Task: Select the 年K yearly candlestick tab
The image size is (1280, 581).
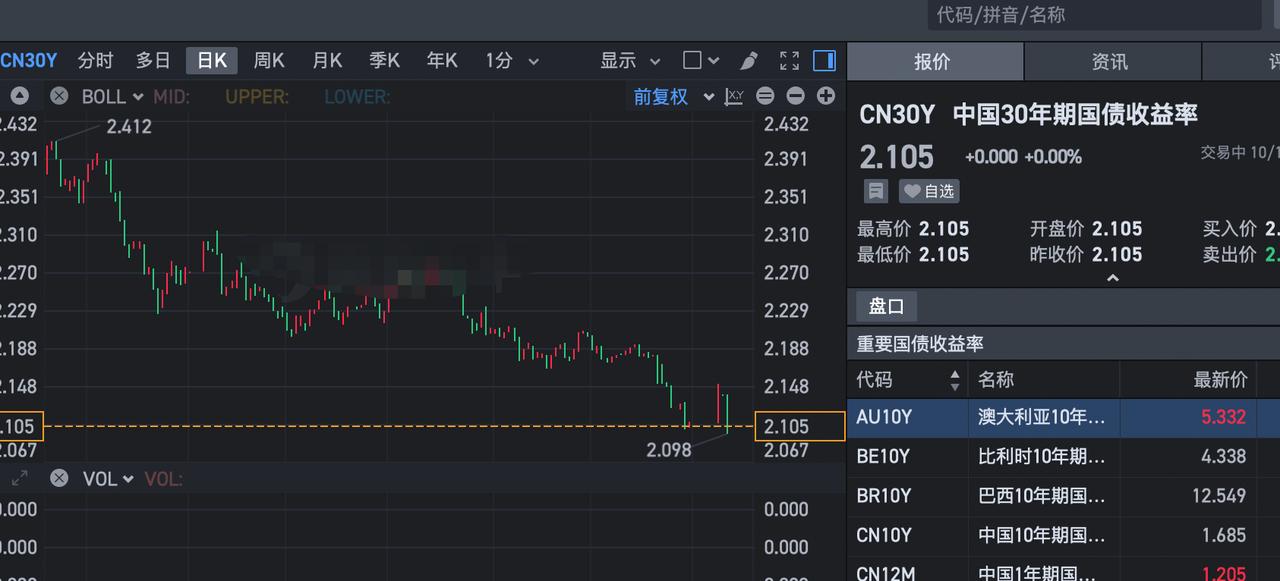Action: 442,61
